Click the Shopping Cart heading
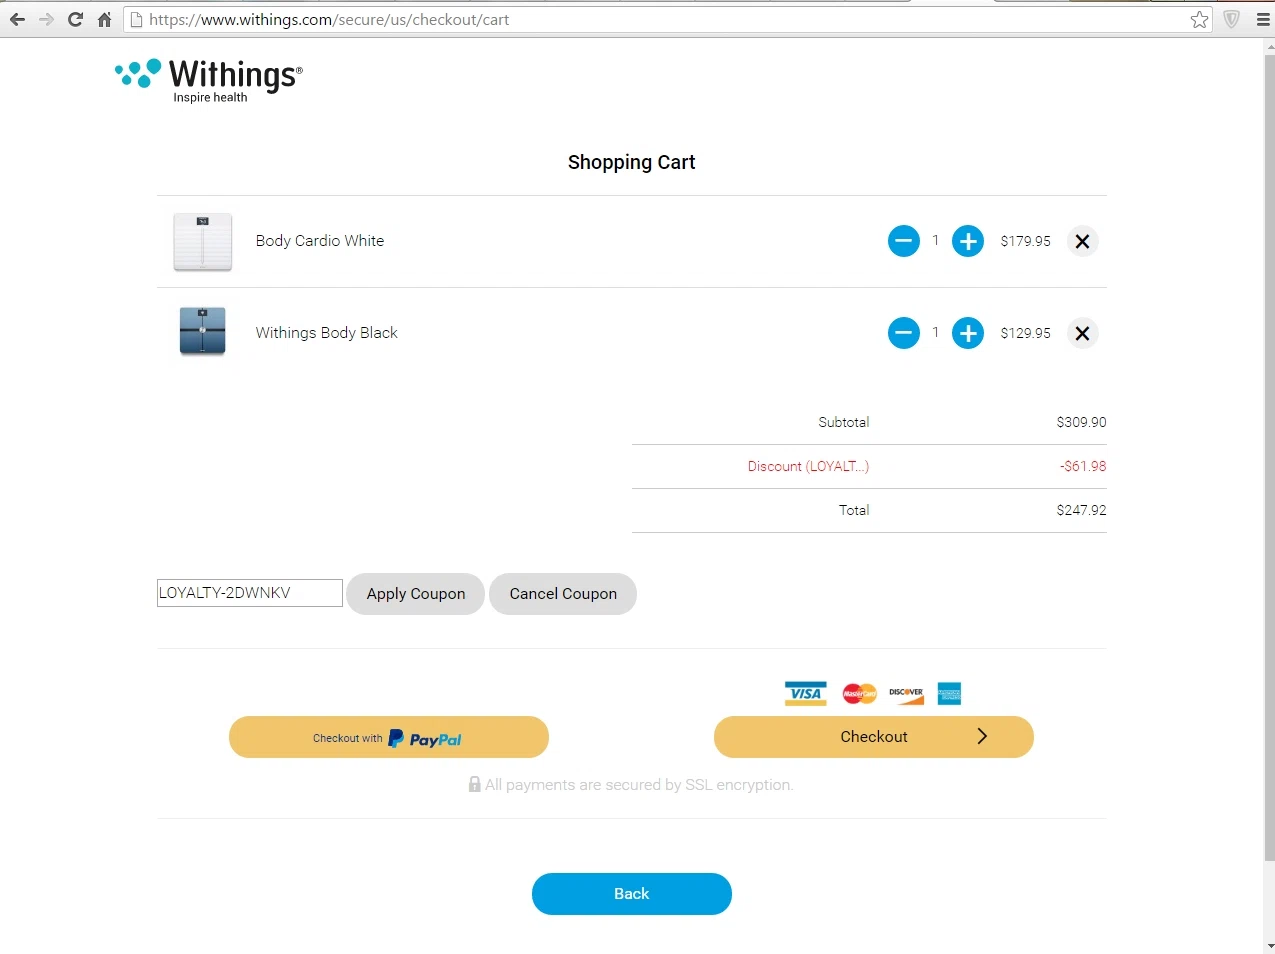Screen dimensions: 1275x954 [631, 162]
